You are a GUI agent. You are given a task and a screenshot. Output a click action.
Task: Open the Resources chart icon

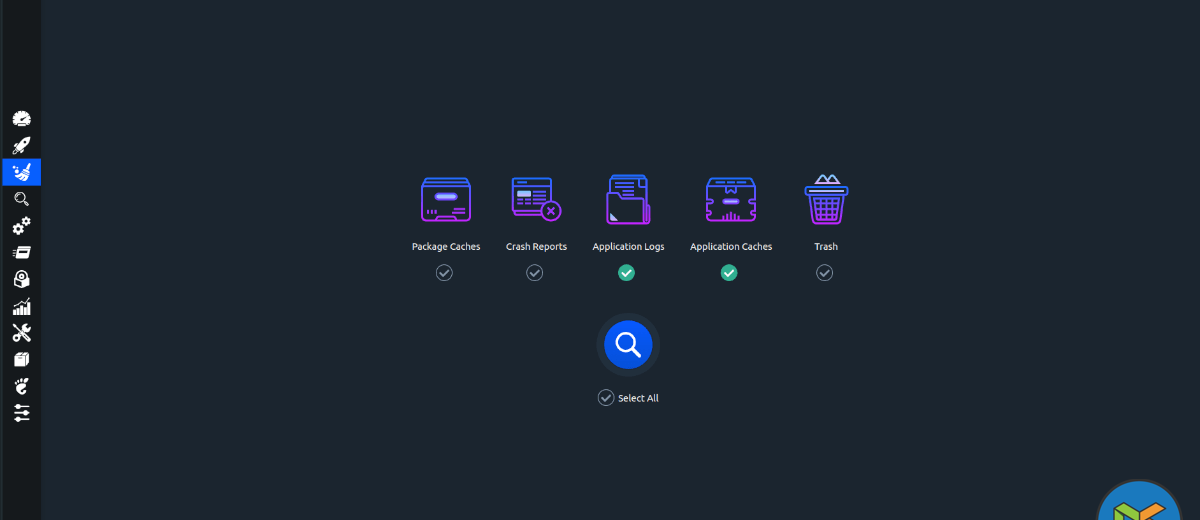point(21,306)
